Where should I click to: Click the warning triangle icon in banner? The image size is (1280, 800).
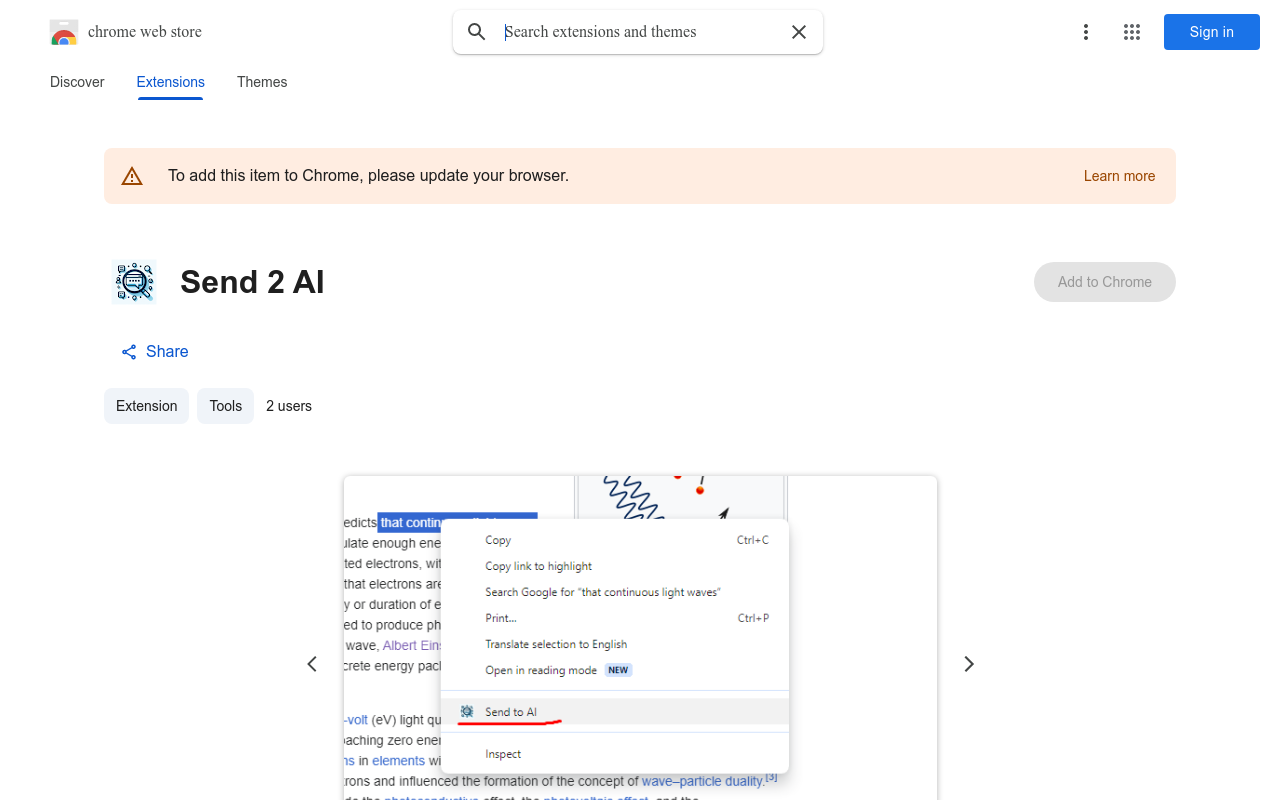[132, 176]
